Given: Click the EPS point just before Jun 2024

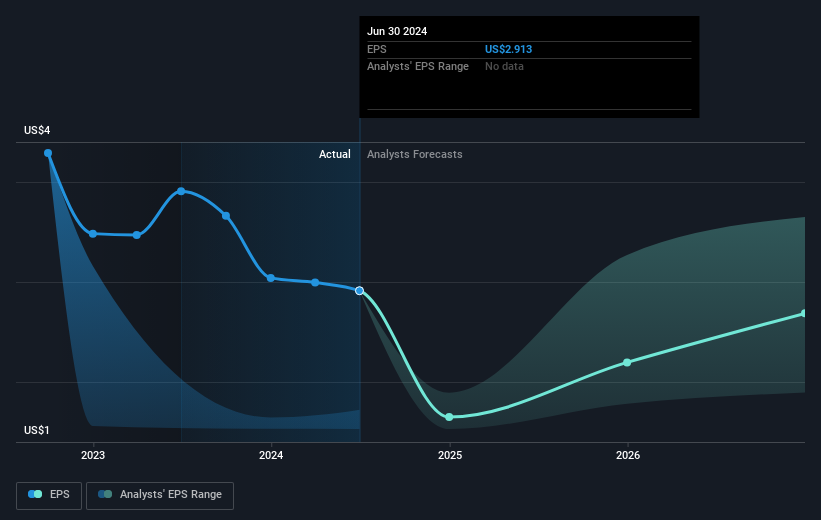Looking at the screenshot, I should click(315, 282).
